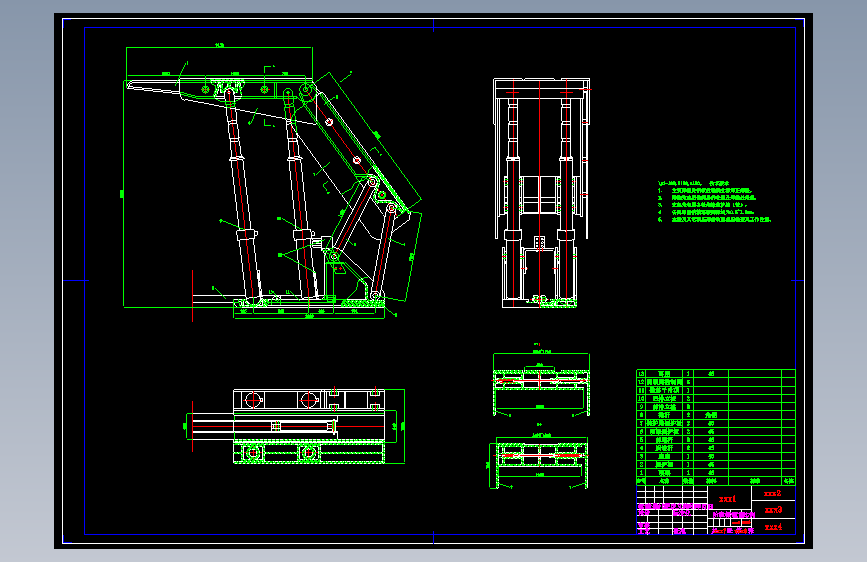Select the green technical notes text block
The height and width of the screenshot is (562, 867).
point(714,201)
